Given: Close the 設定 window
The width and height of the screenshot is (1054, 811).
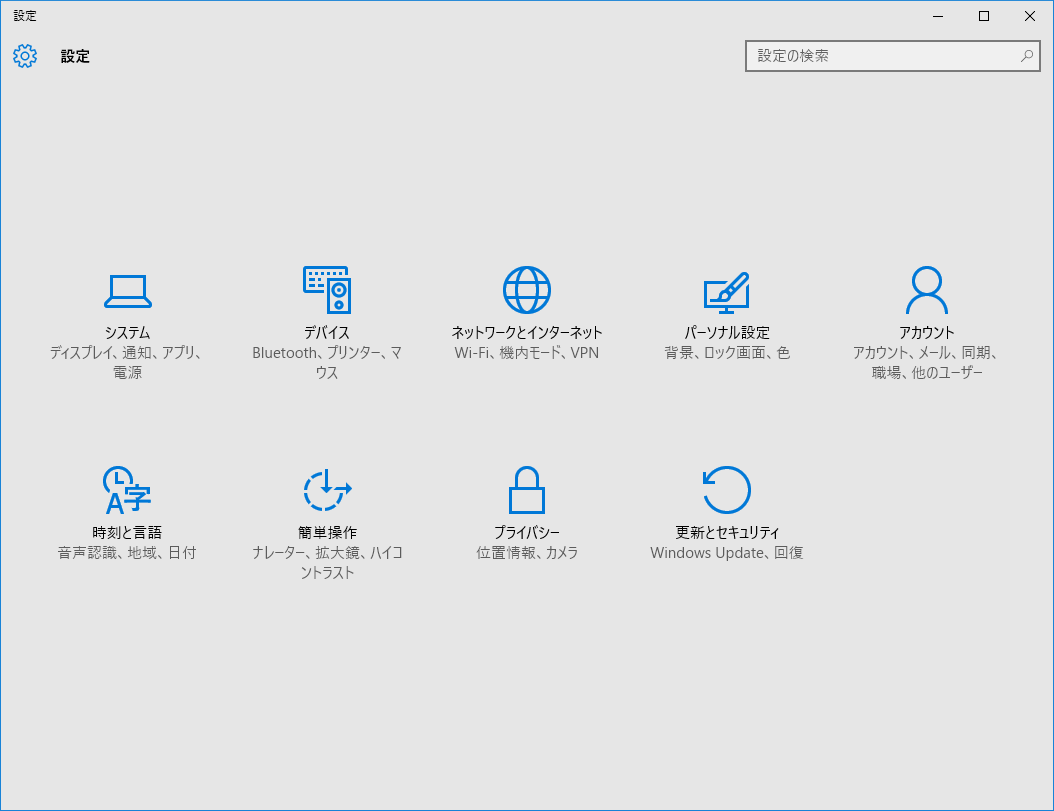Looking at the screenshot, I should (x=1030, y=16).
